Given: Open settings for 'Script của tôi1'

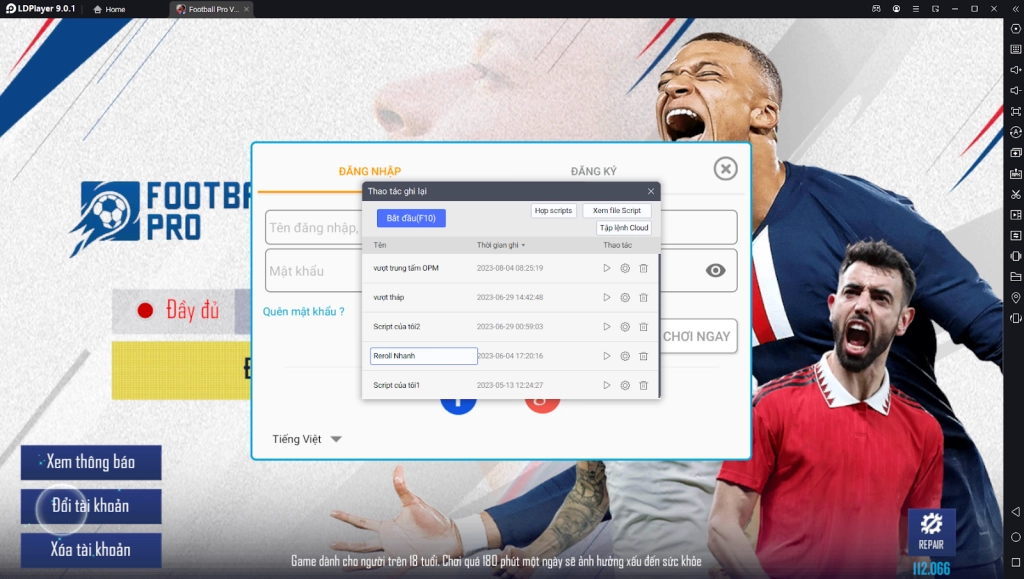Looking at the screenshot, I should click(x=624, y=384).
